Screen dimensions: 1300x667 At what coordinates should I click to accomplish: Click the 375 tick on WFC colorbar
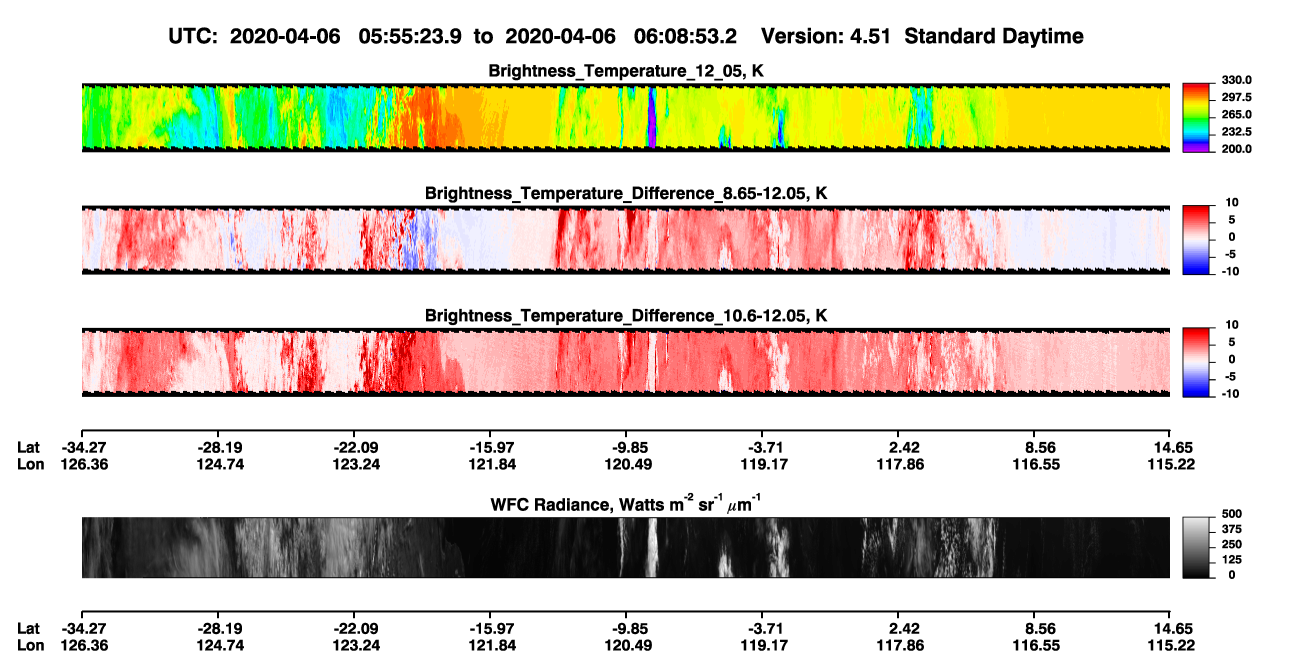1231,528
